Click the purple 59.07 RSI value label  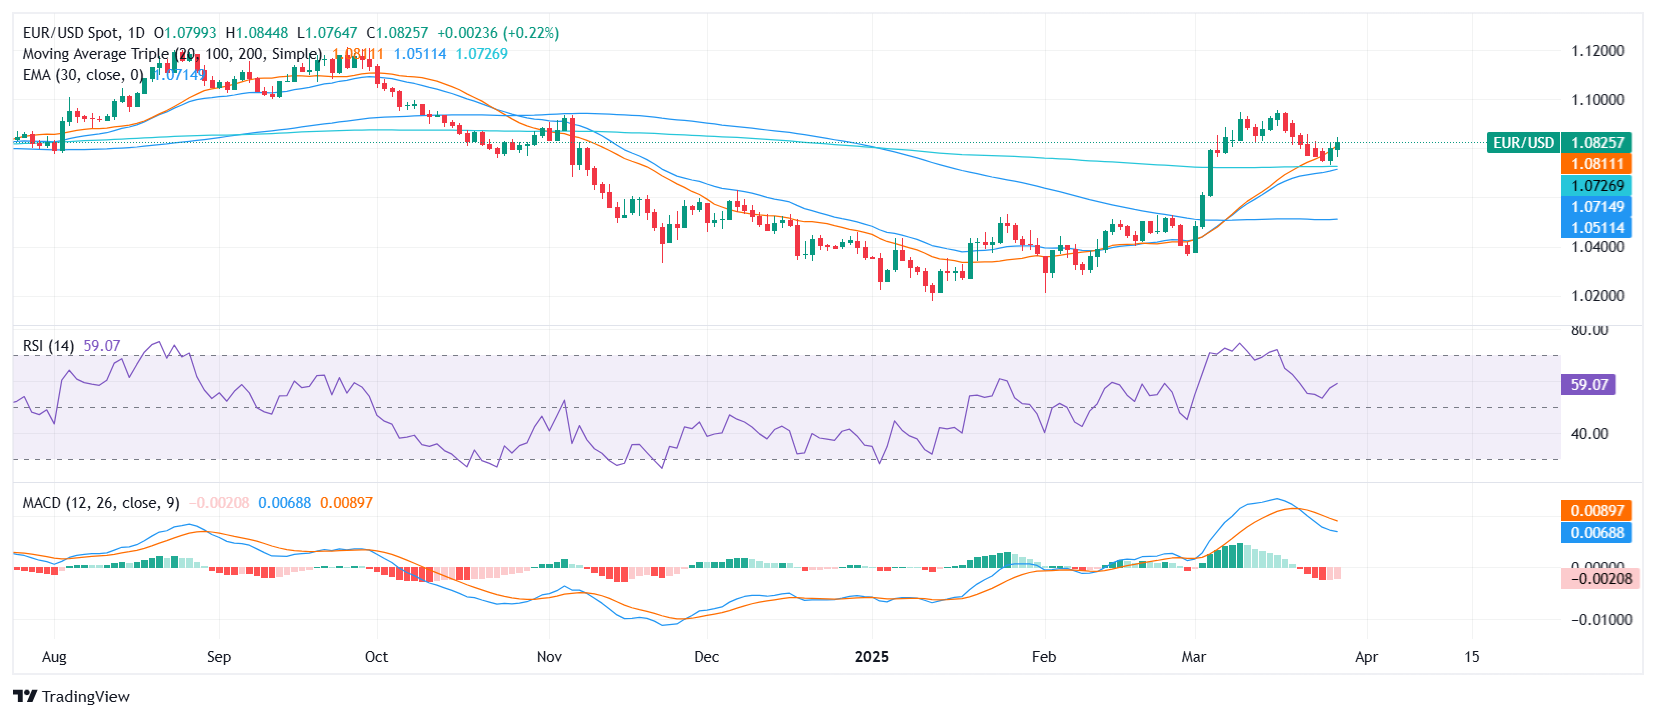[1588, 384]
